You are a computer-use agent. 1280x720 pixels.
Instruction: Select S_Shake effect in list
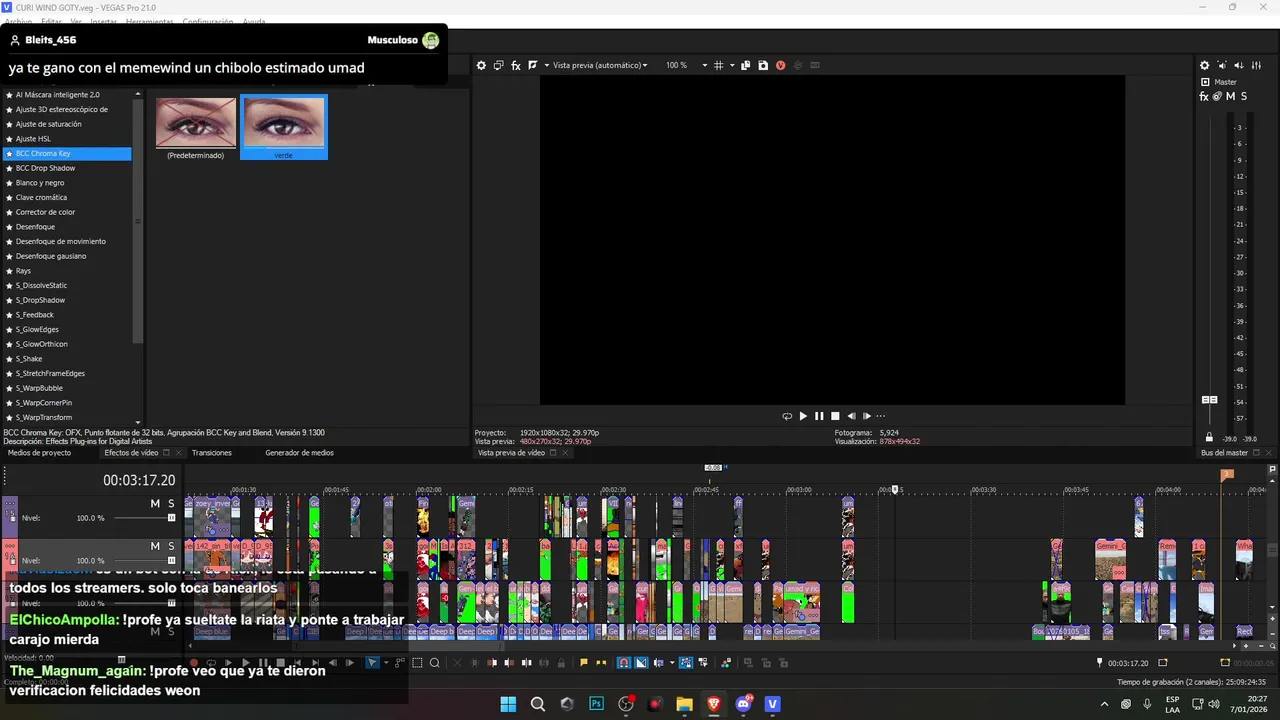67,359
